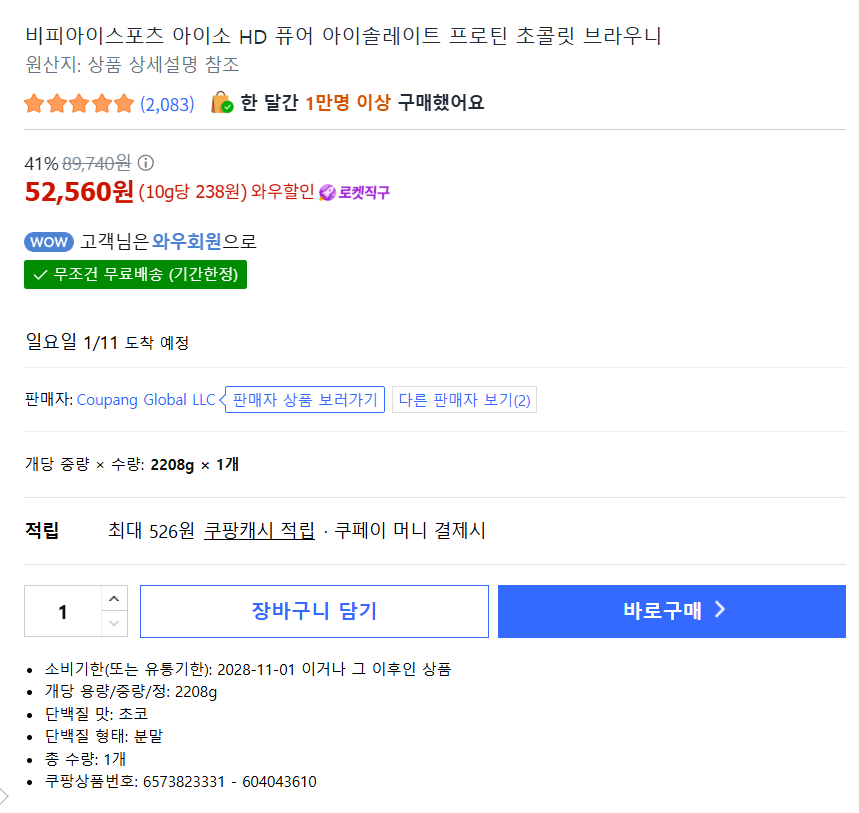
Task: Click the free shipping checkmark icon
Action: [41, 275]
